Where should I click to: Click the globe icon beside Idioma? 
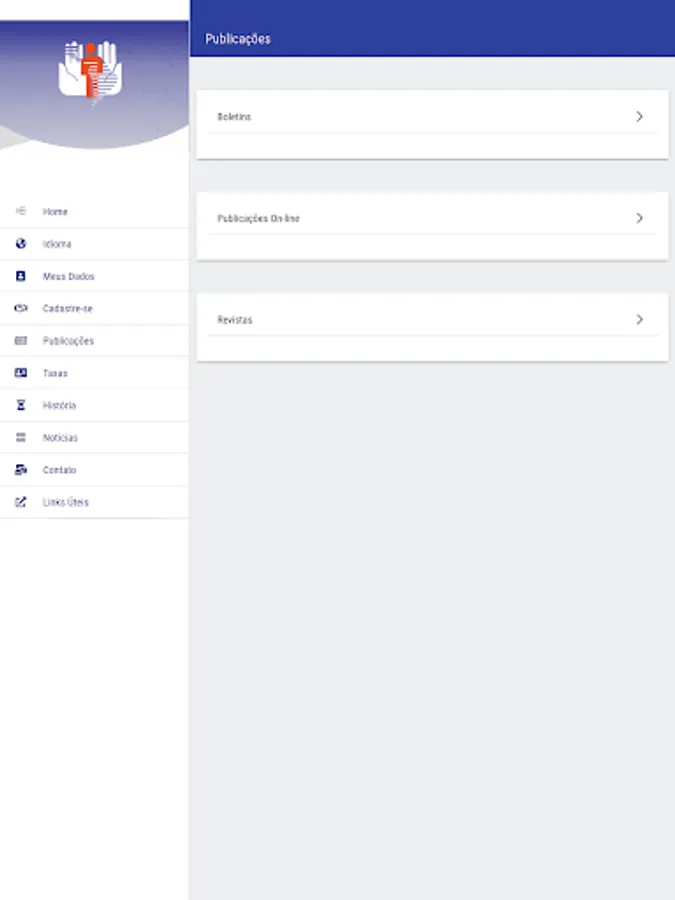pos(21,243)
